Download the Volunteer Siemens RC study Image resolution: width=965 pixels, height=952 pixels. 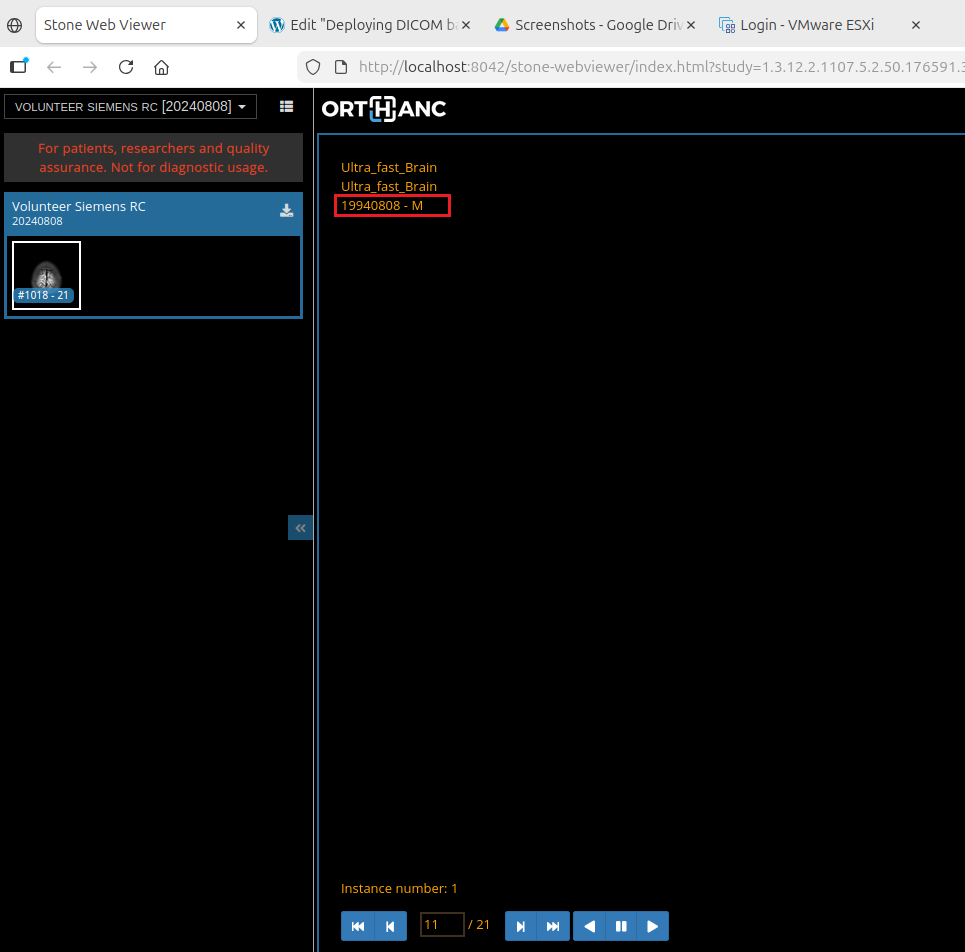(x=286, y=210)
